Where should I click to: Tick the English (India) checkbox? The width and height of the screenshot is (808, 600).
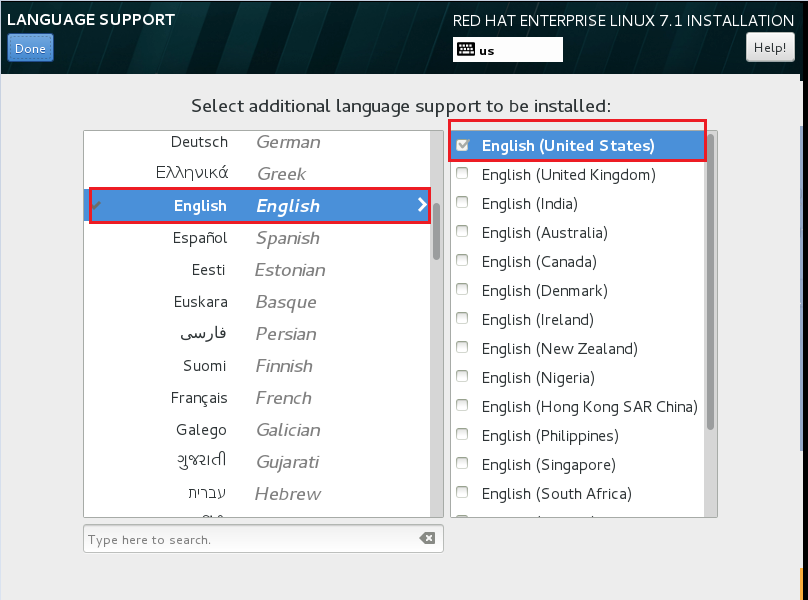[462, 203]
